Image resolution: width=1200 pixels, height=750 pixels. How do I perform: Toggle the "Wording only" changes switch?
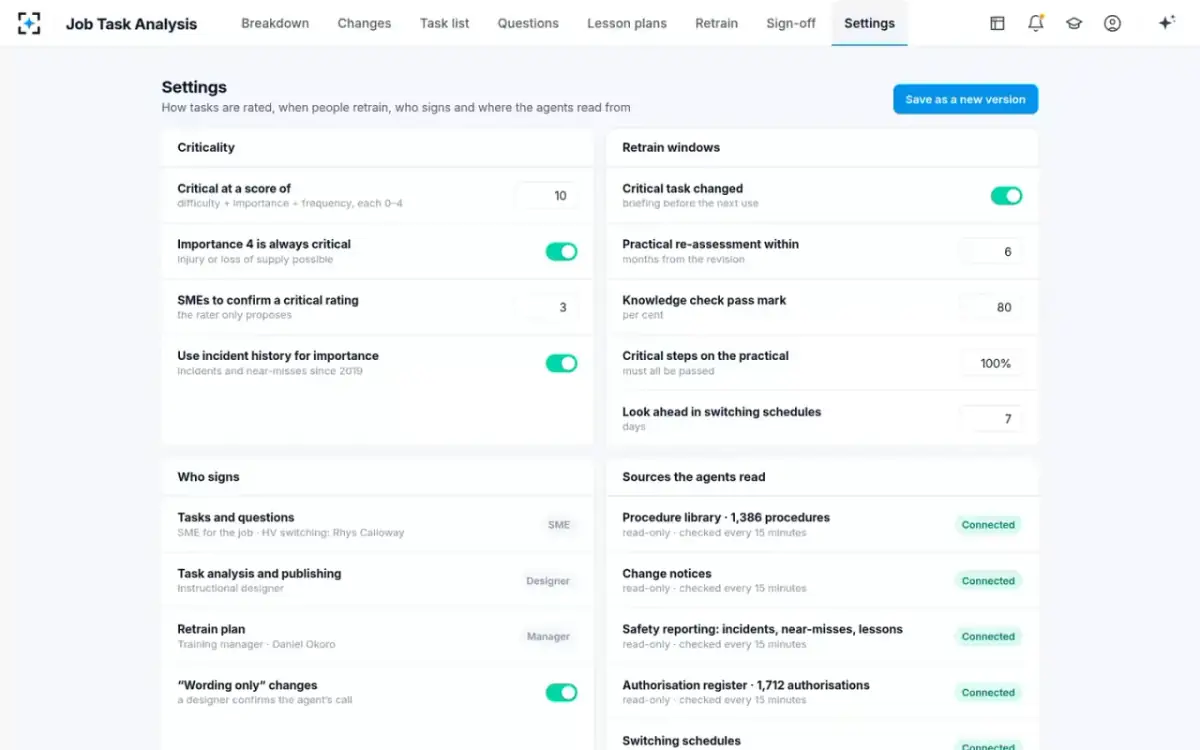pyautogui.click(x=561, y=692)
